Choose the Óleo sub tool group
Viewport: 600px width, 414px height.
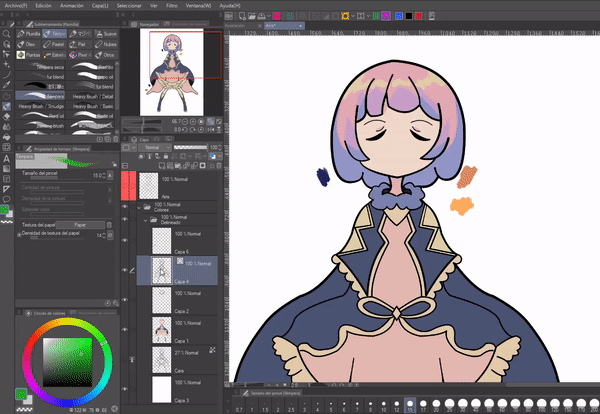pyautogui.click(x=29, y=44)
